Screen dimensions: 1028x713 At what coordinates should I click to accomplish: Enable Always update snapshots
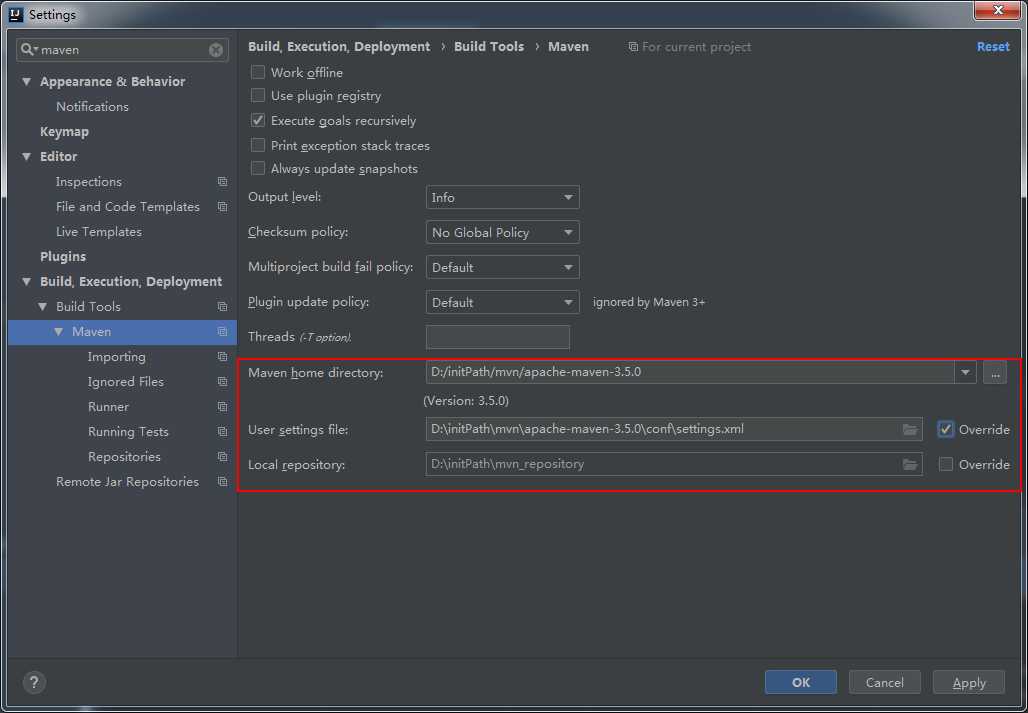(258, 168)
